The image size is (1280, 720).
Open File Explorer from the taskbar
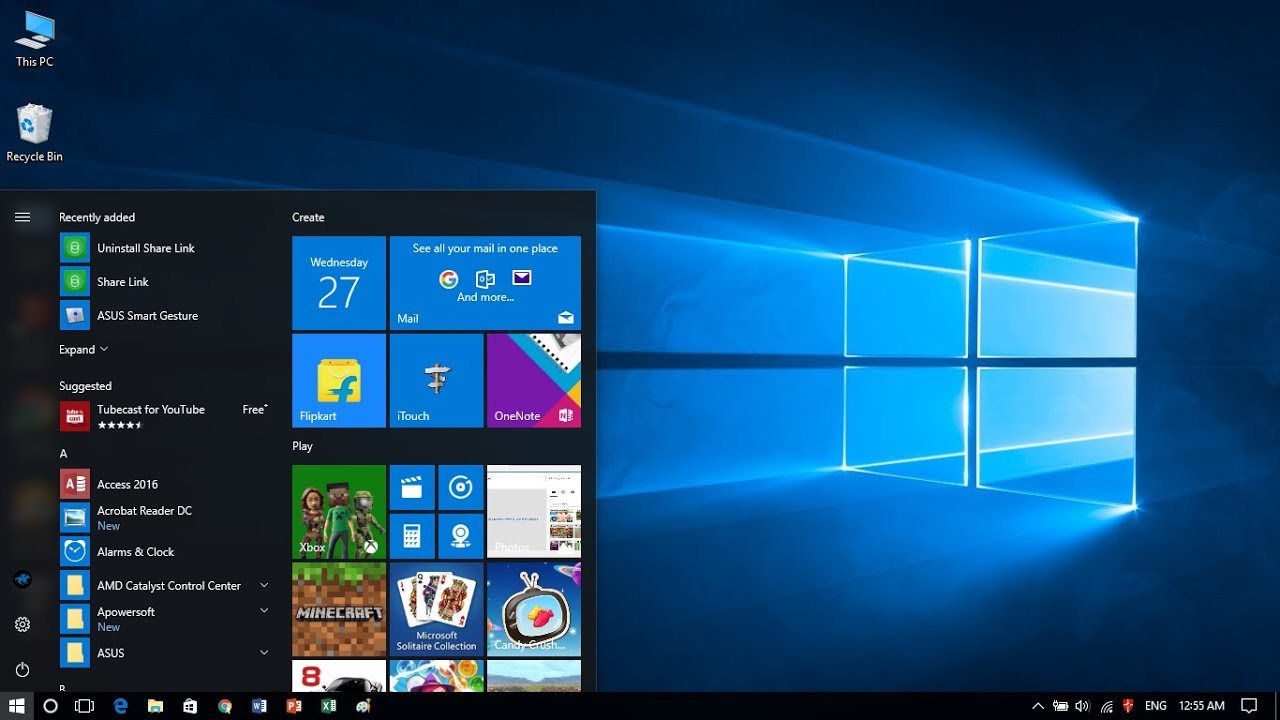pyautogui.click(x=156, y=706)
